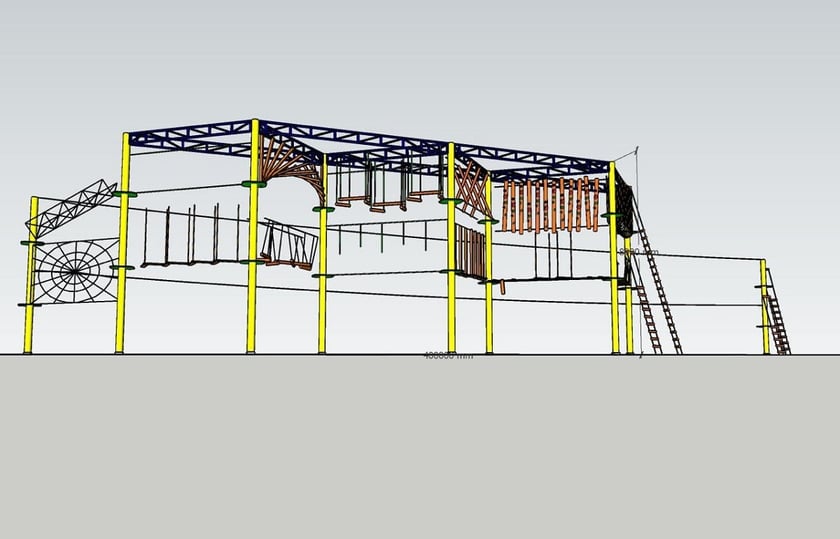840x539 pixels.
Task: Select the lower-left rope bridge with vertical hangers
Action: (190, 240)
